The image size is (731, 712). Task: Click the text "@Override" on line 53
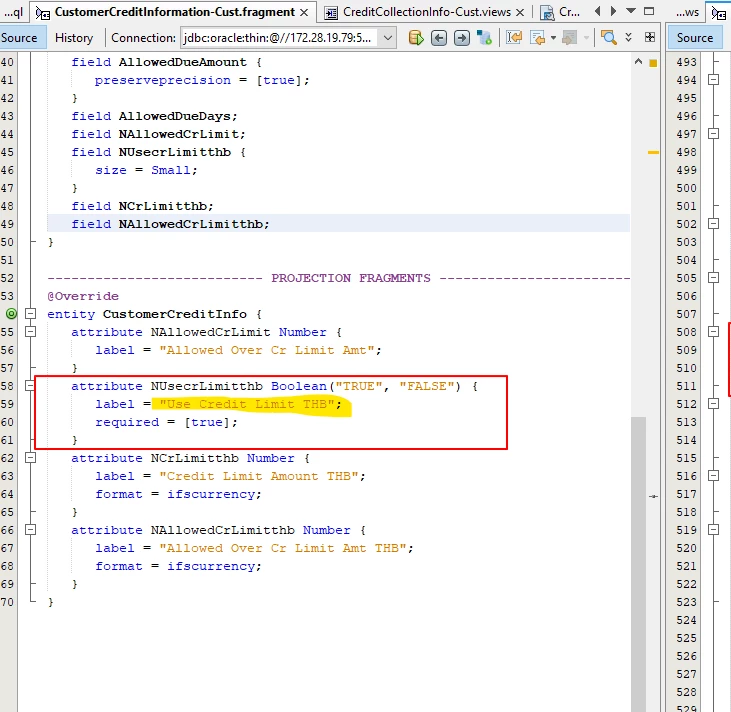coord(83,296)
